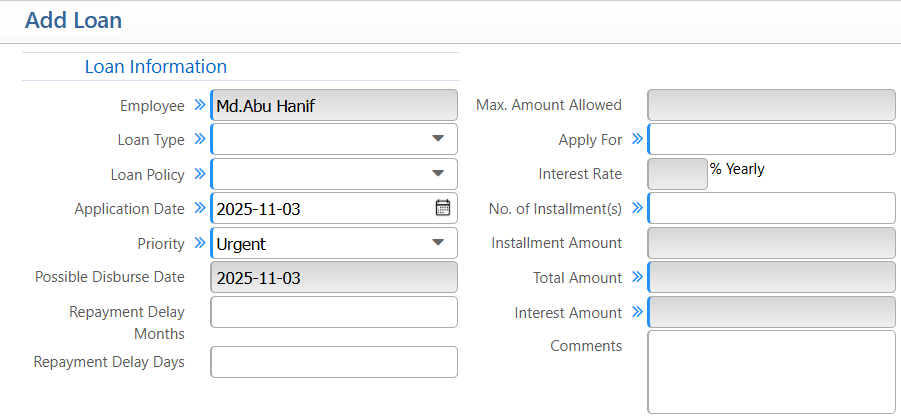This screenshot has width=901, height=416.
Task: Click the double-arrow icon beside Interest Amount
Action: (637, 312)
